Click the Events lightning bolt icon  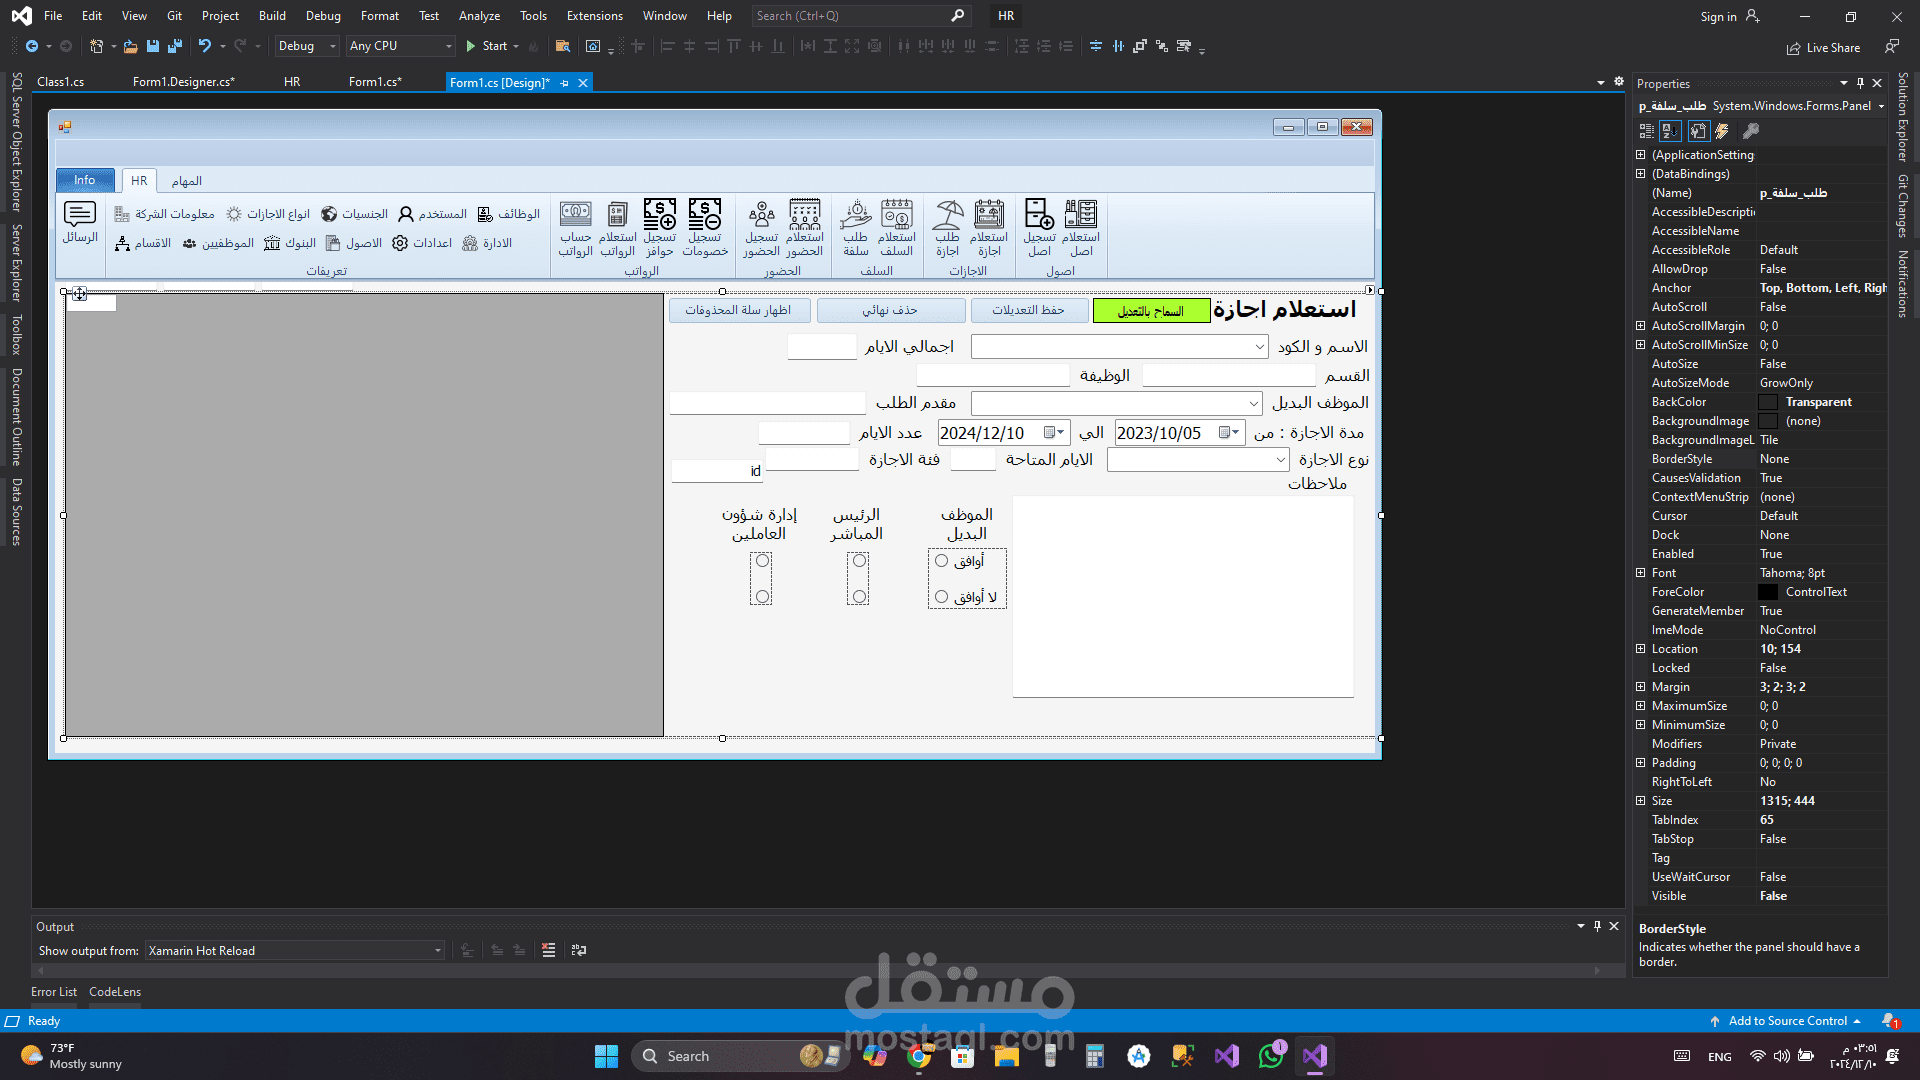click(x=1722, y=131)
